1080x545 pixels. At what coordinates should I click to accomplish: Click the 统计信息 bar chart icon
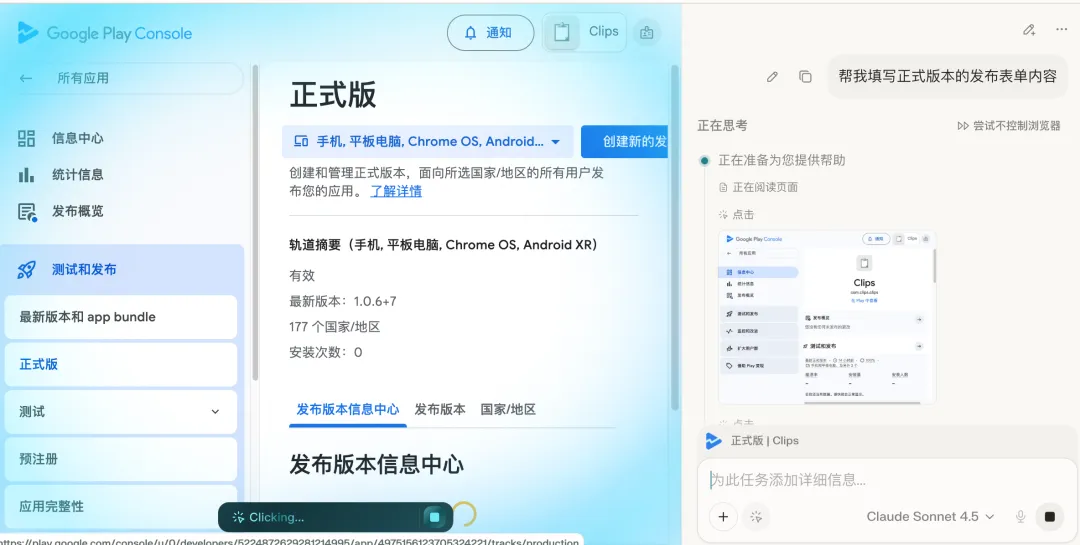coord(26,174)
